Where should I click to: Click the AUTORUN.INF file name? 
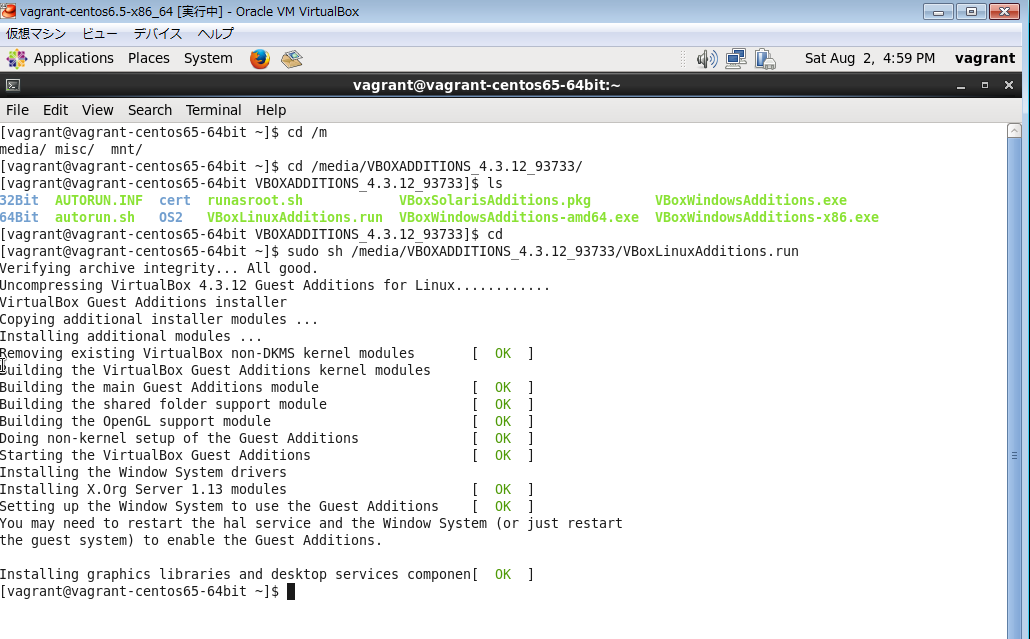(99, 200)
